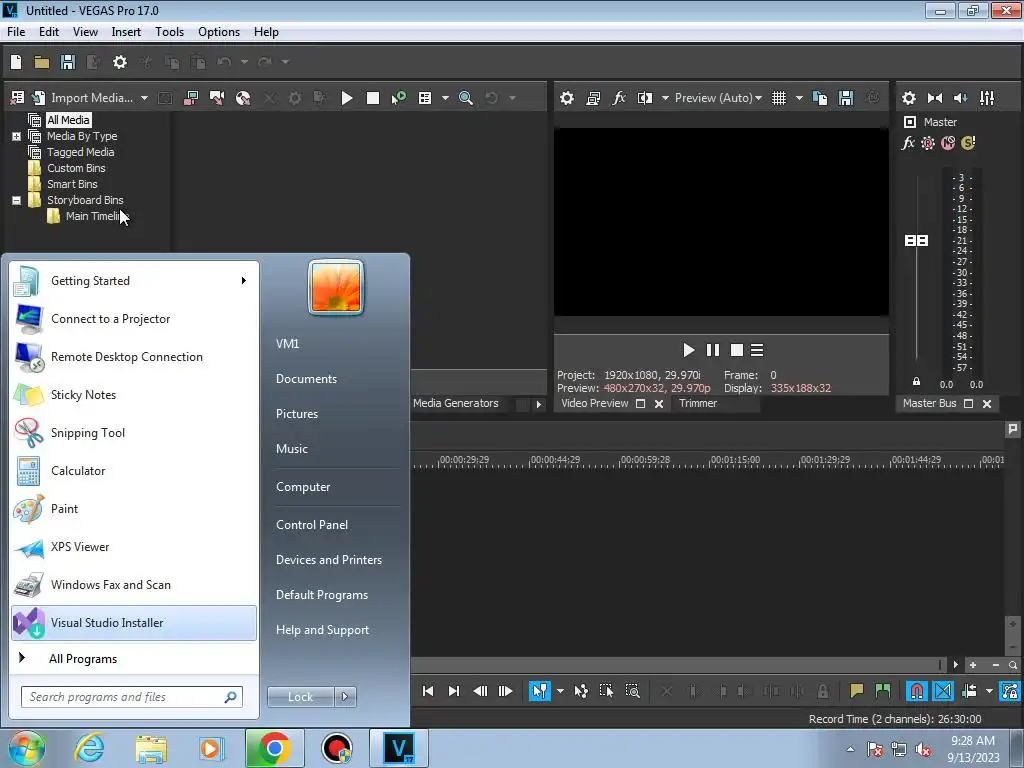This screenshot has width=1024, height=768.
Task: Click the Search Media Bins magnifier icon
Action: point(466,98)
